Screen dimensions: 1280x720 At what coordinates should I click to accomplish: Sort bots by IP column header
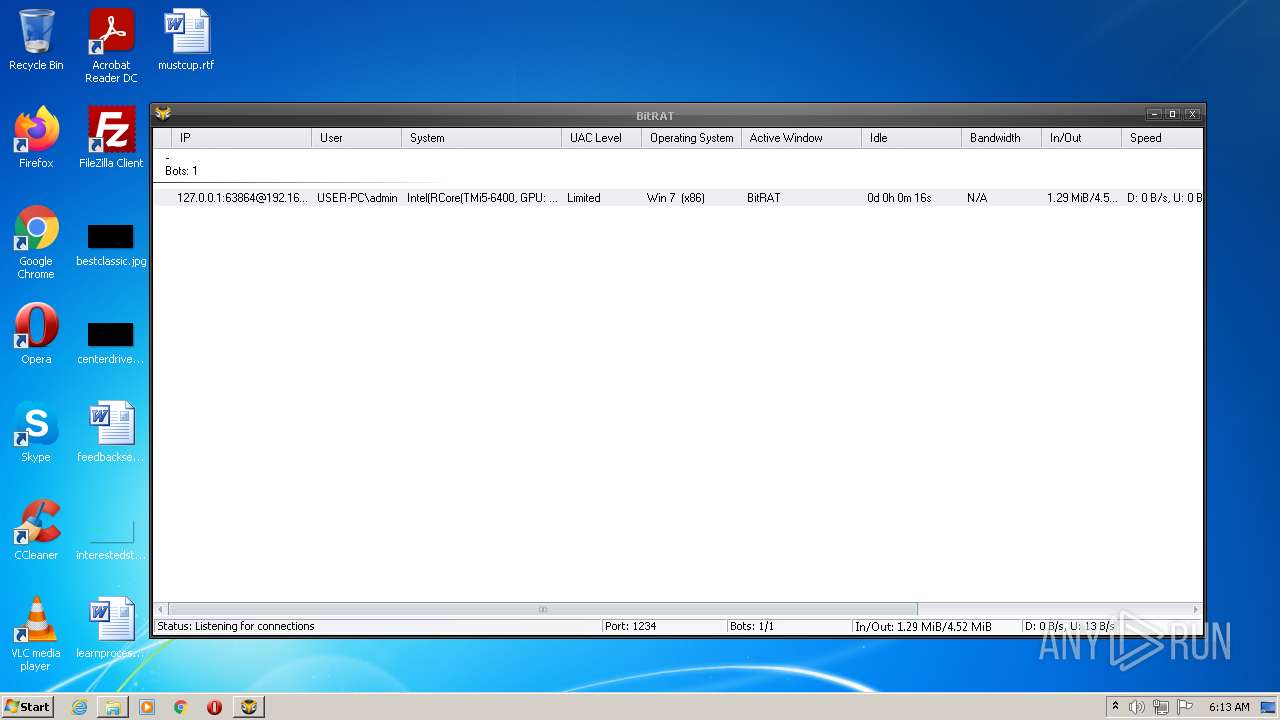pos(241,138)
